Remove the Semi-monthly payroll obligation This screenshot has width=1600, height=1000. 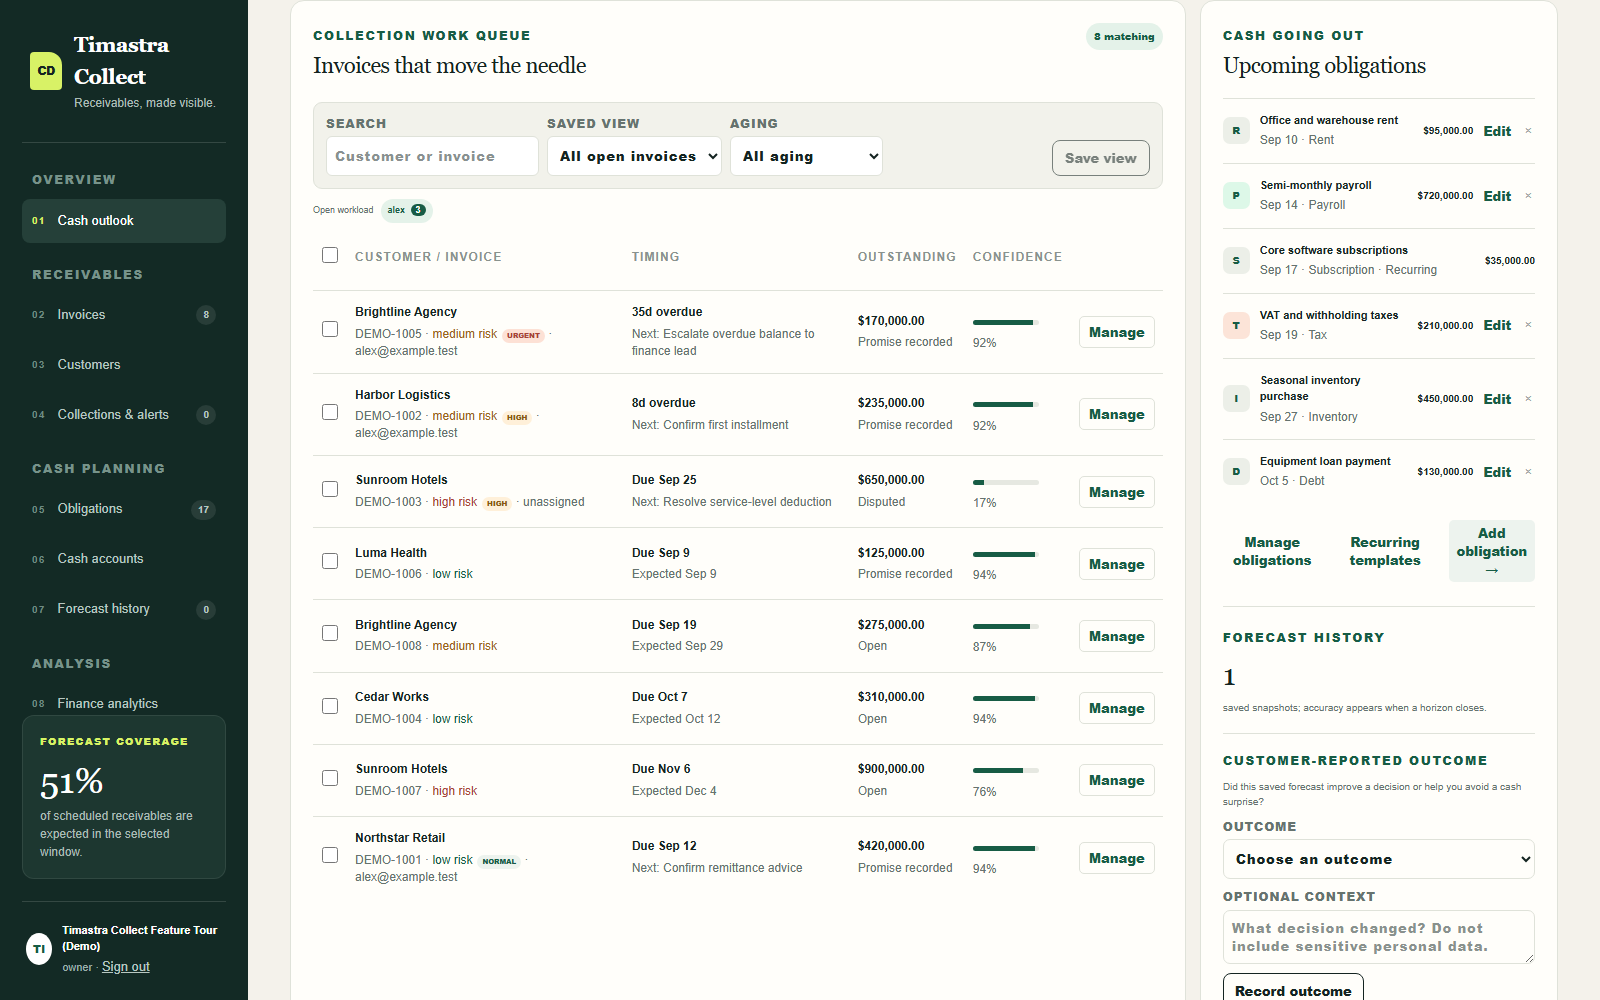(x=1528, y=196)
